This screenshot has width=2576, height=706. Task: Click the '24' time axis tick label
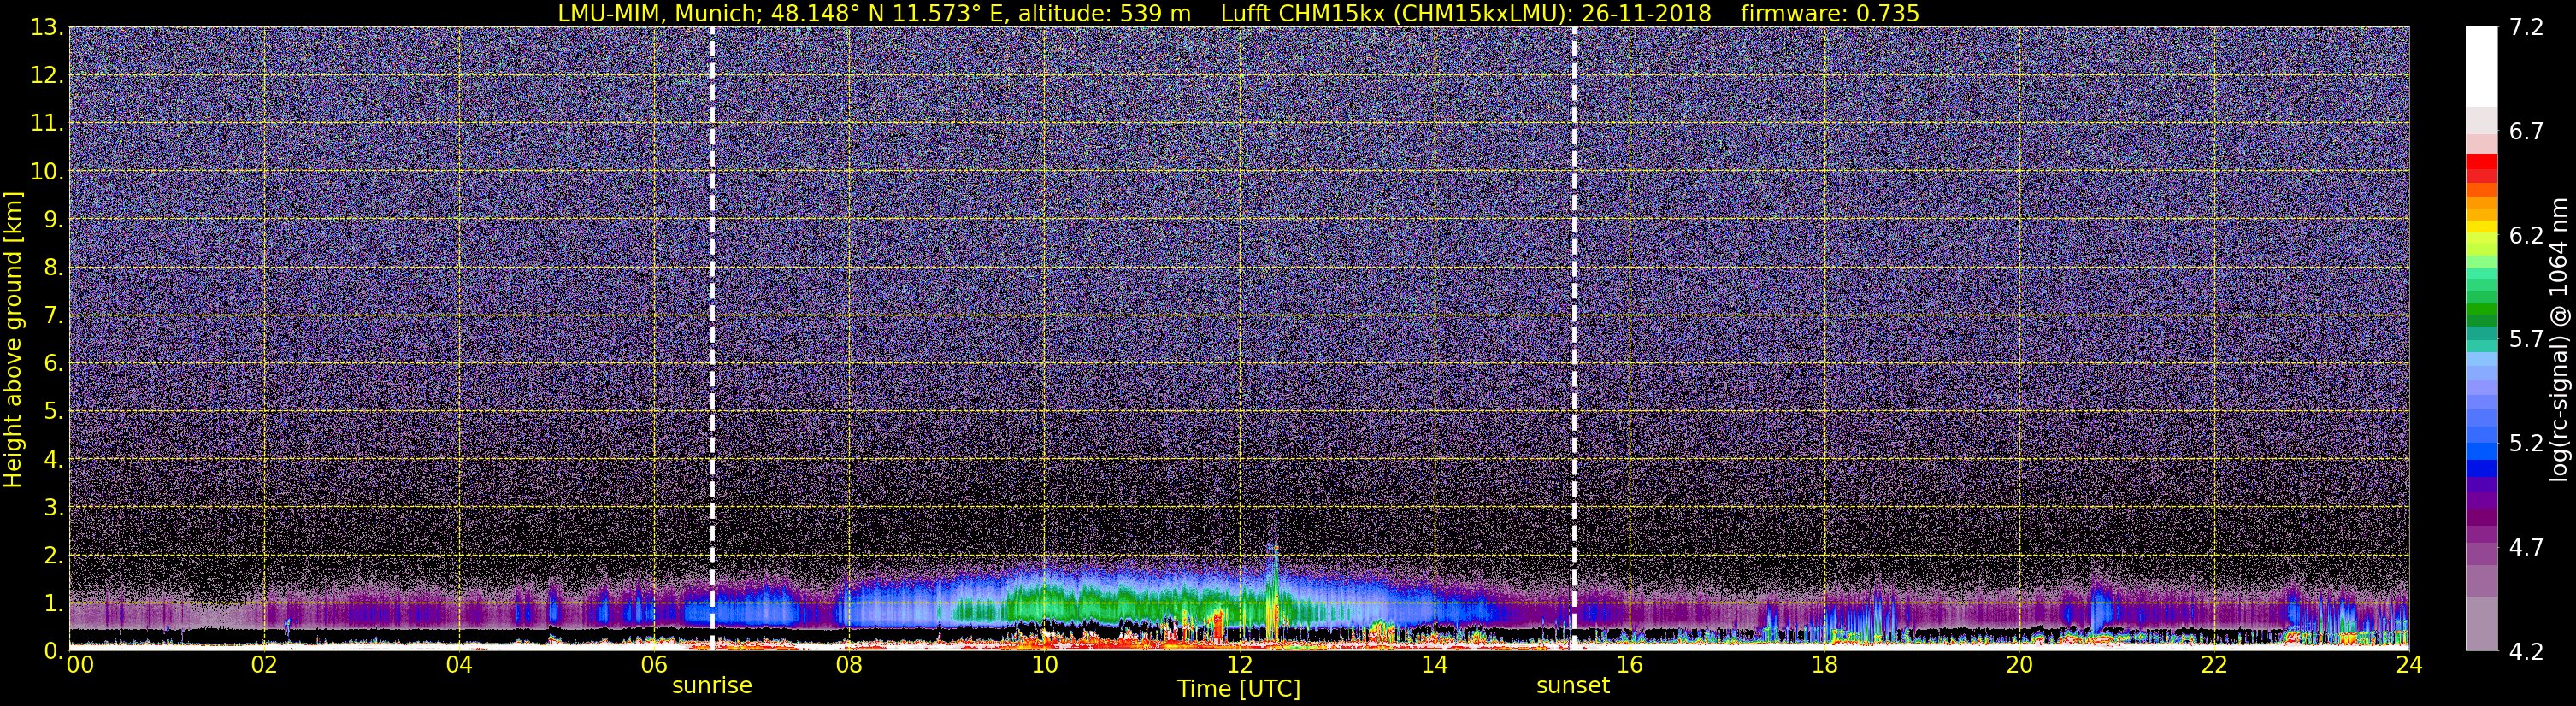[x=2409, y=665]
